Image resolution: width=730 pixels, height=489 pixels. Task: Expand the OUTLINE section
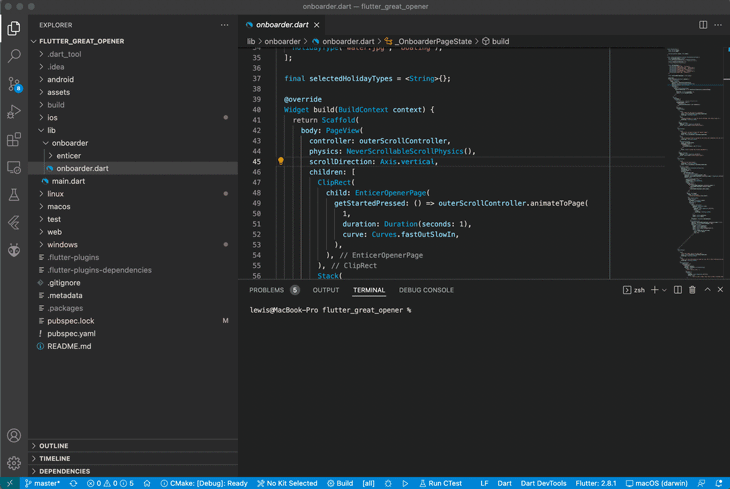click(x=54, y=446)
